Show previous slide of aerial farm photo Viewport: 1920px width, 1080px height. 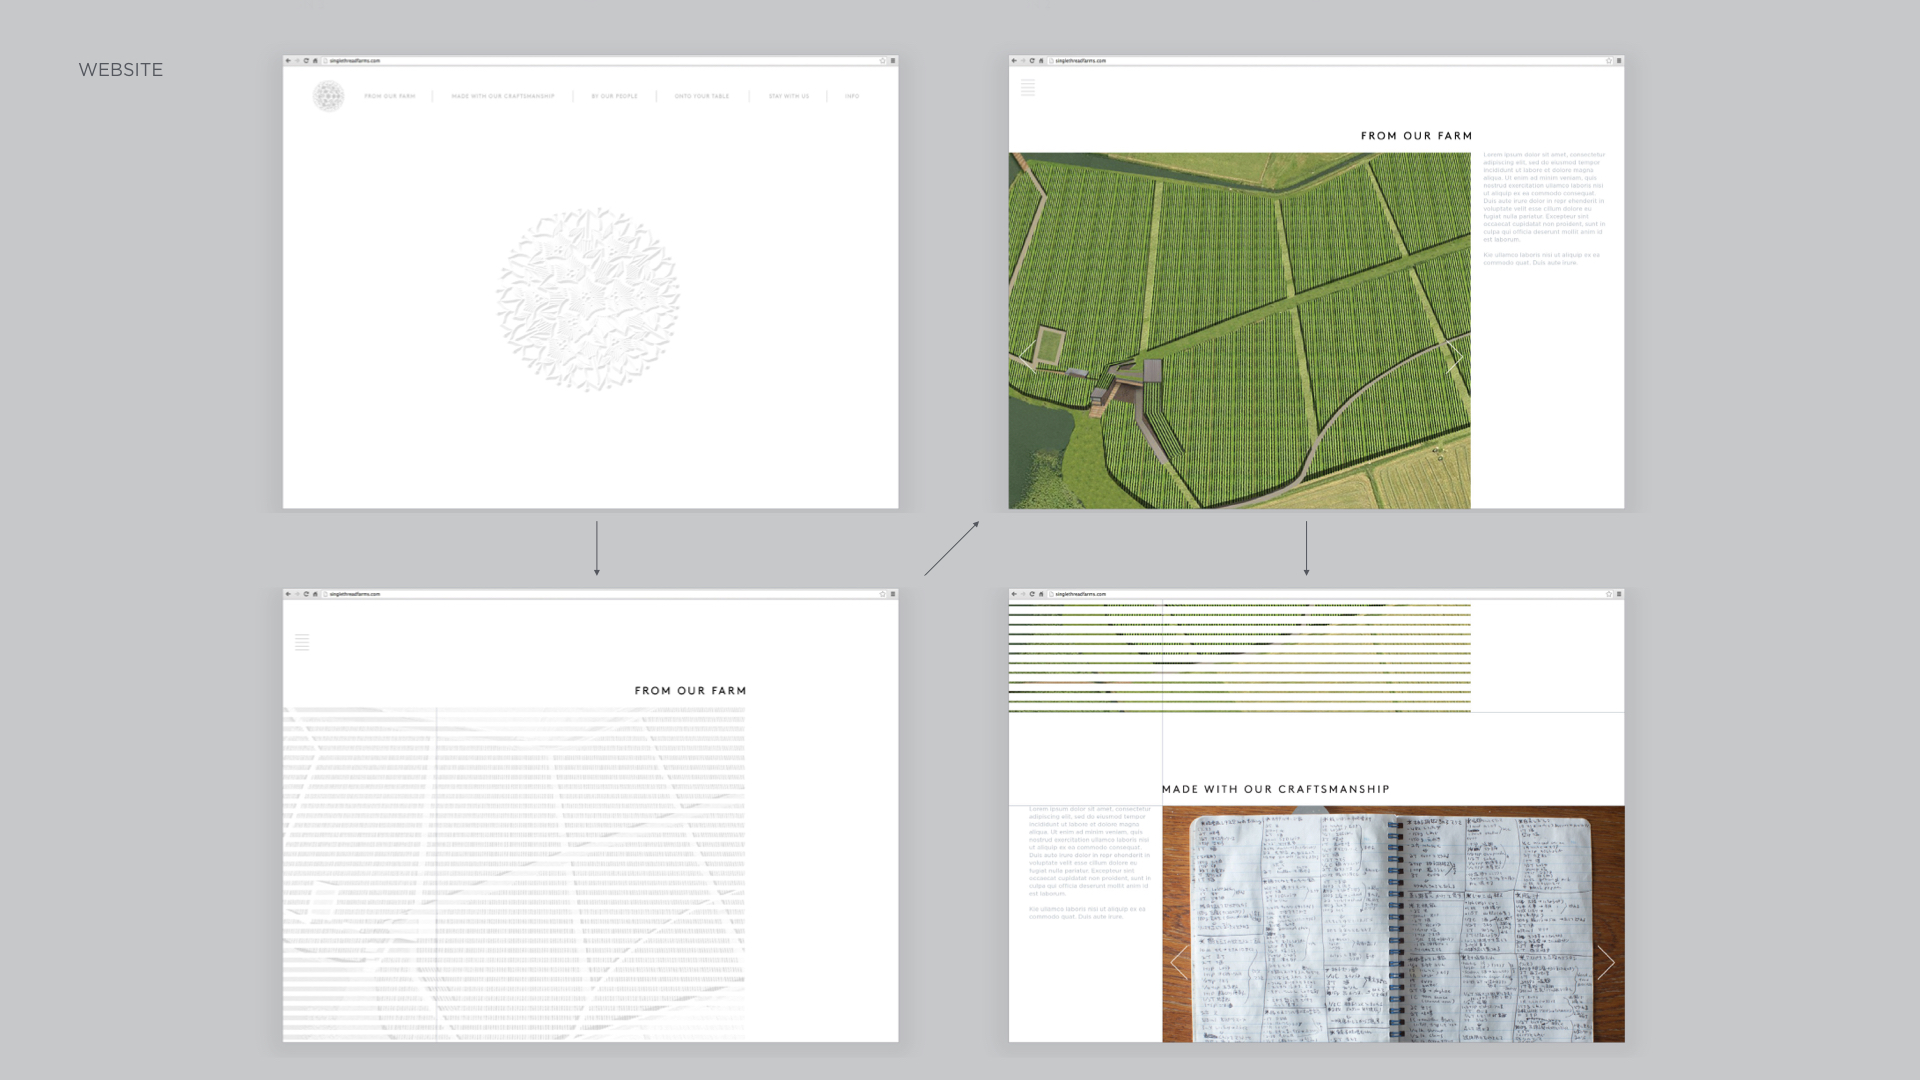(x=1027, y=357)
